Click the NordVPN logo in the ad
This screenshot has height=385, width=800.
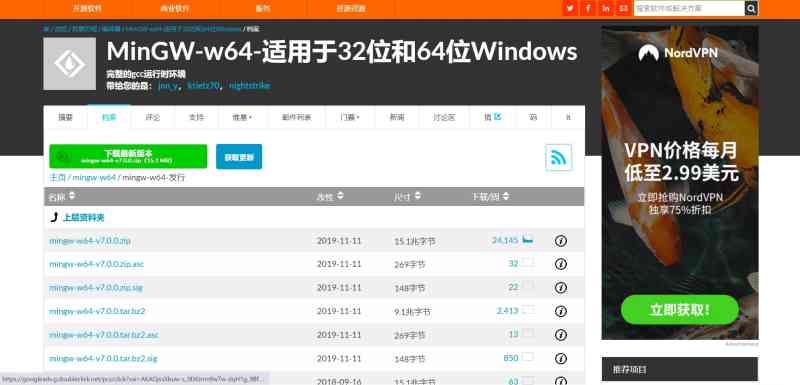[x=678, y=53]
